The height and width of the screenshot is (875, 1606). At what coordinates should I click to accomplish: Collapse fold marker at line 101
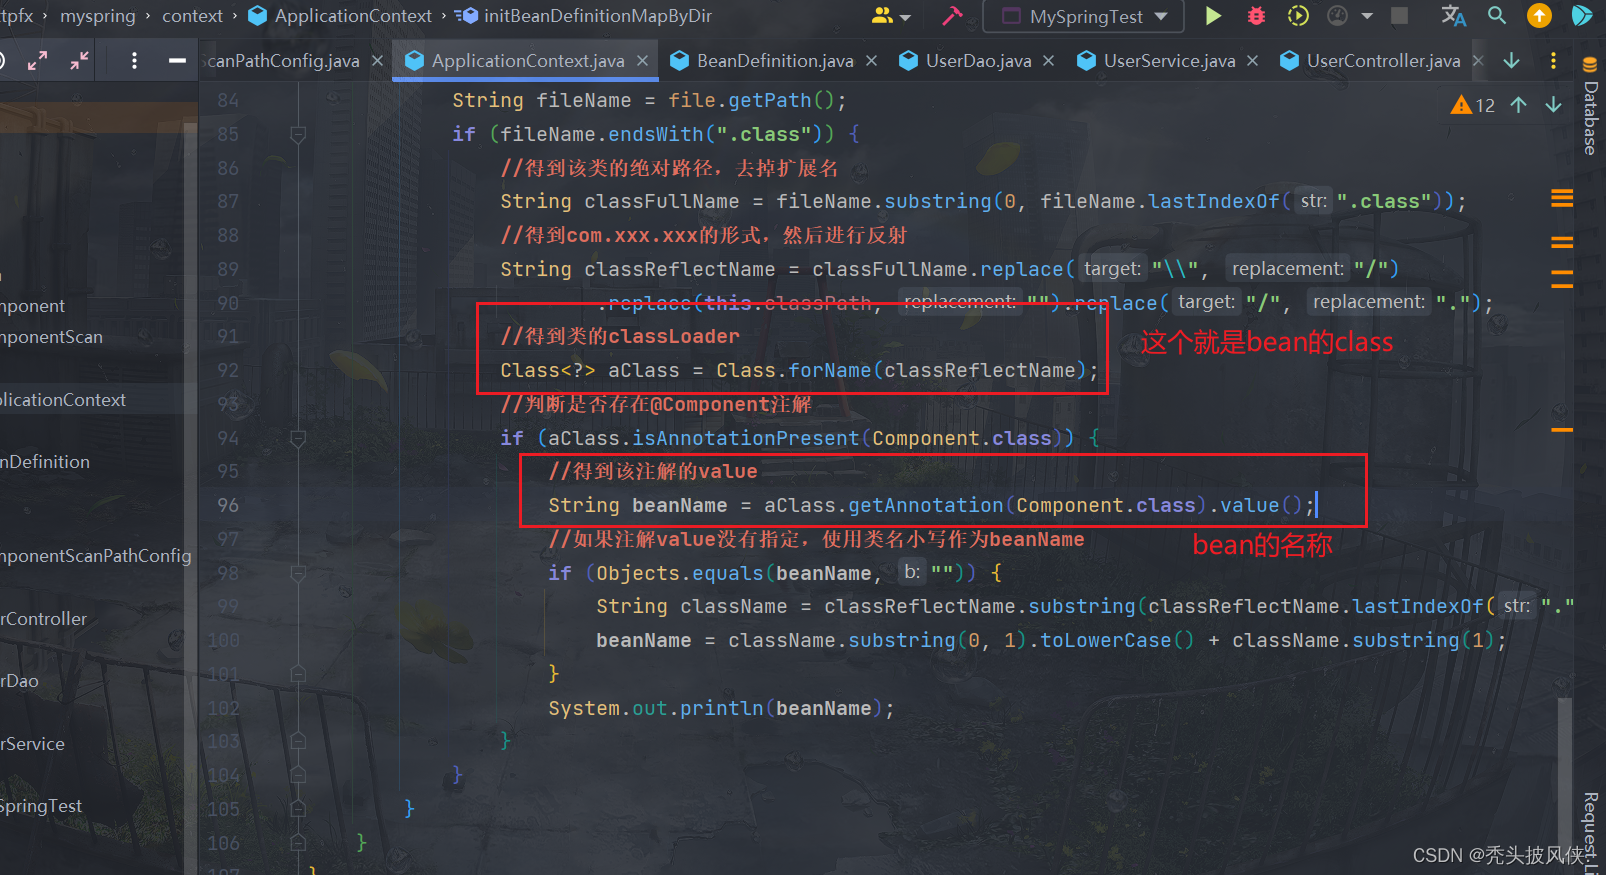point(298,674)
